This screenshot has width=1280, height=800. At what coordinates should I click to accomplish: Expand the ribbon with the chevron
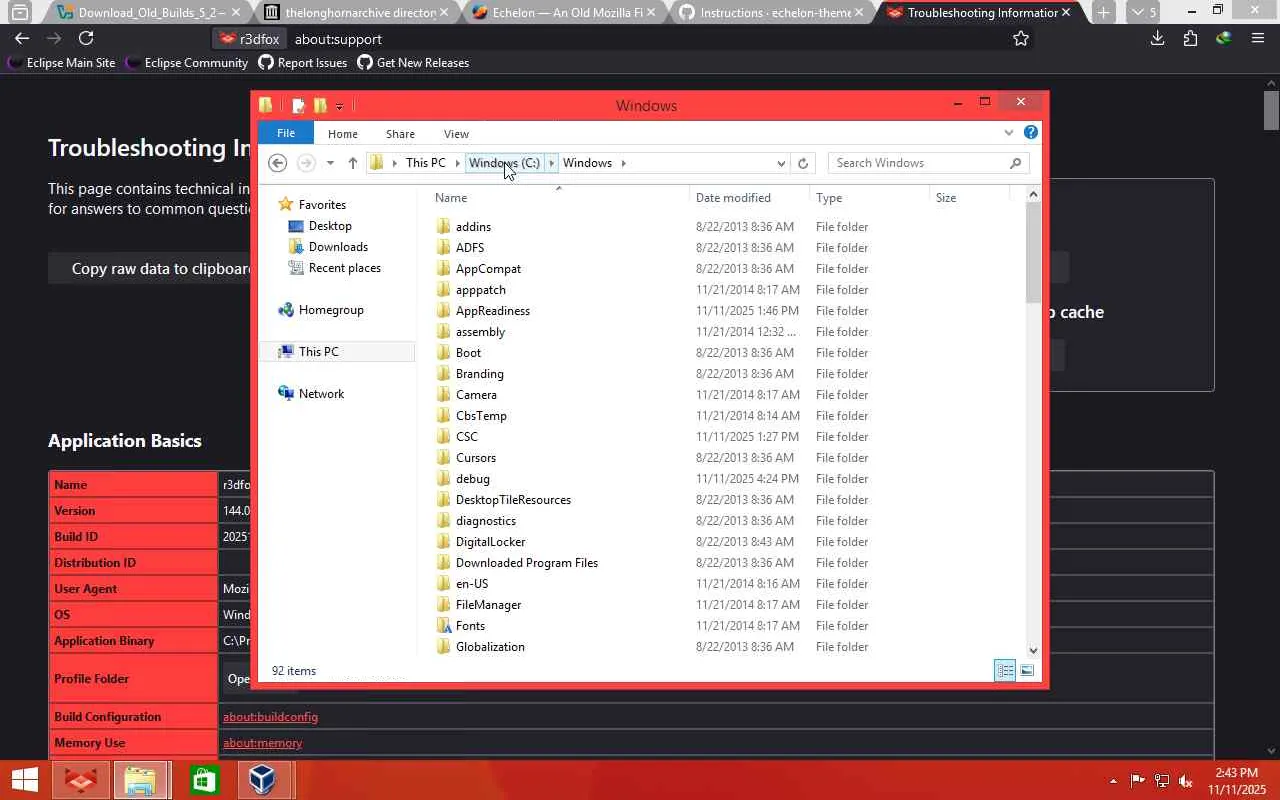(1008, 133)
